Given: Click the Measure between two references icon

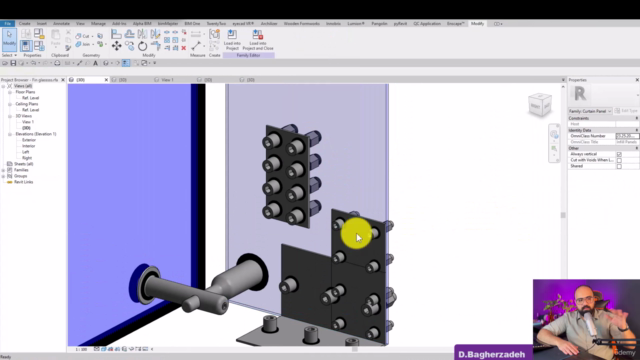Looking at the screenshot, I should (x=196, y=46).
